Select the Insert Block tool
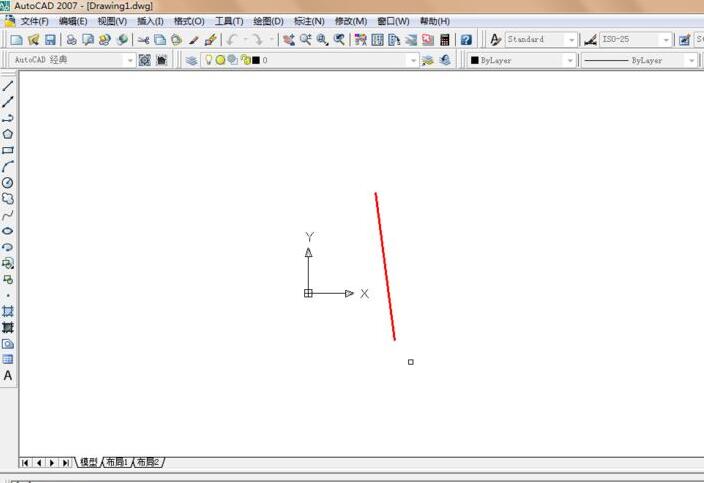Image resolution: width=704 pixels, height=483 pixels. coord(8,263)
